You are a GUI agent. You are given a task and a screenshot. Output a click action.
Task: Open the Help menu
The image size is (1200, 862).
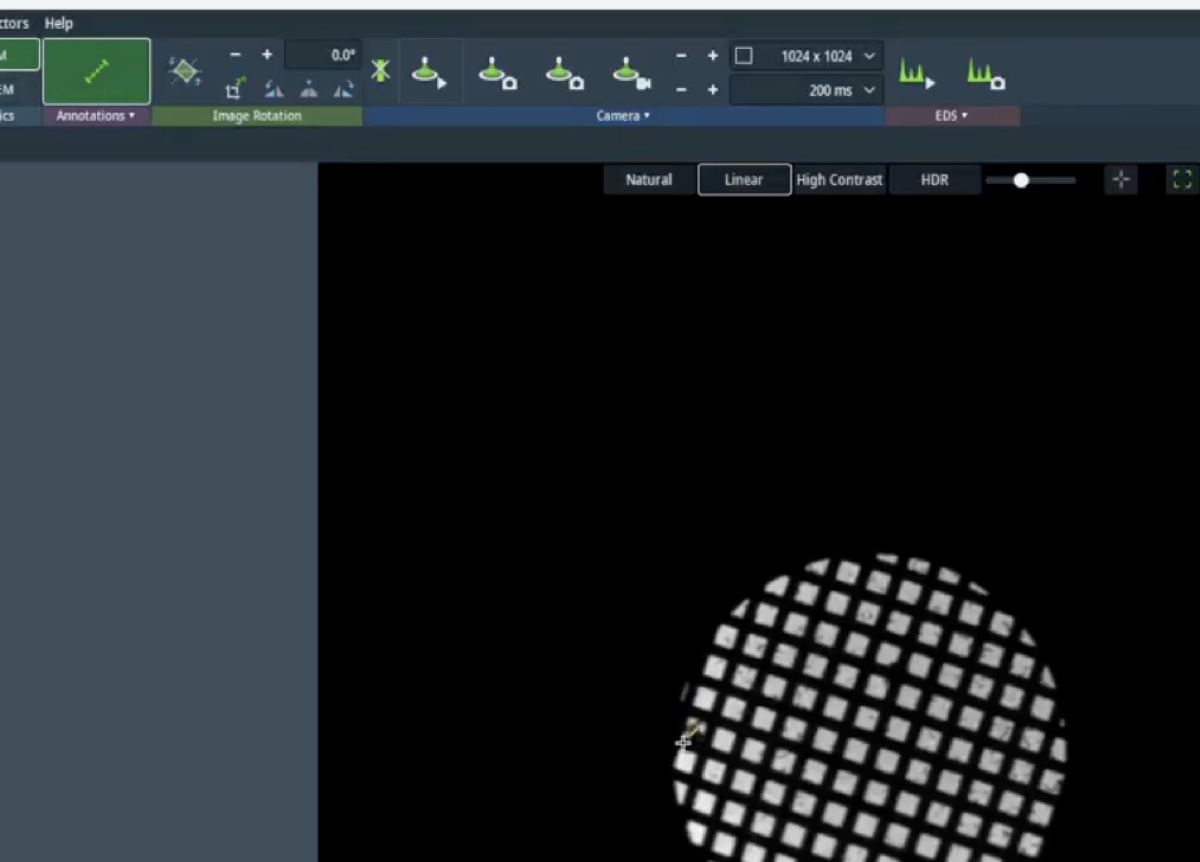pyautogui.click(x=59, y=23)
